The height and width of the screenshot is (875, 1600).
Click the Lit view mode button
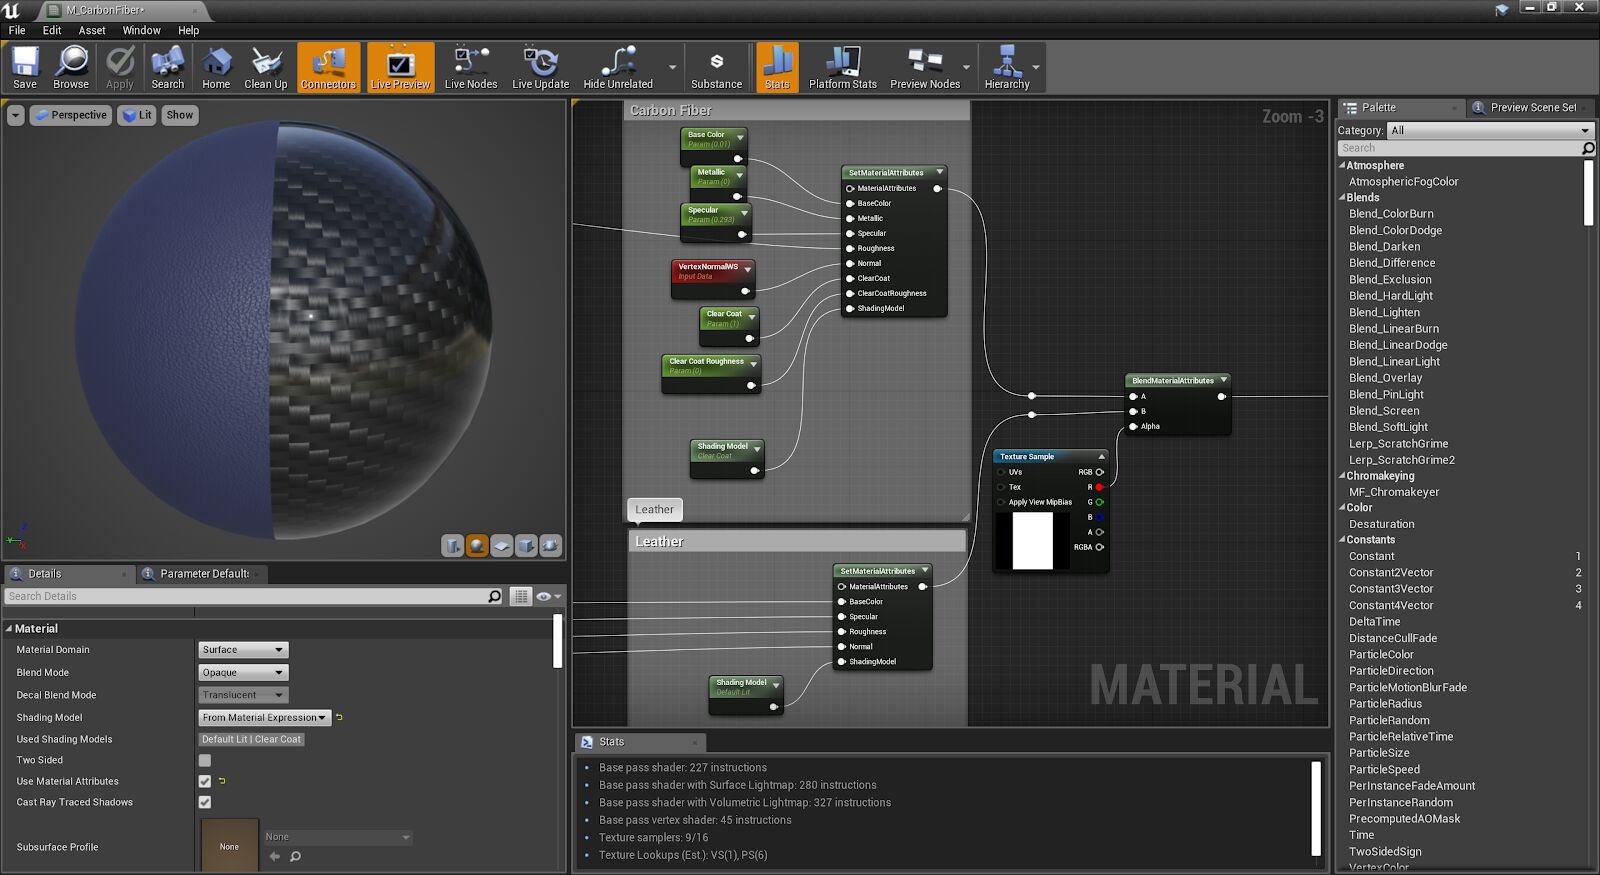137,115
